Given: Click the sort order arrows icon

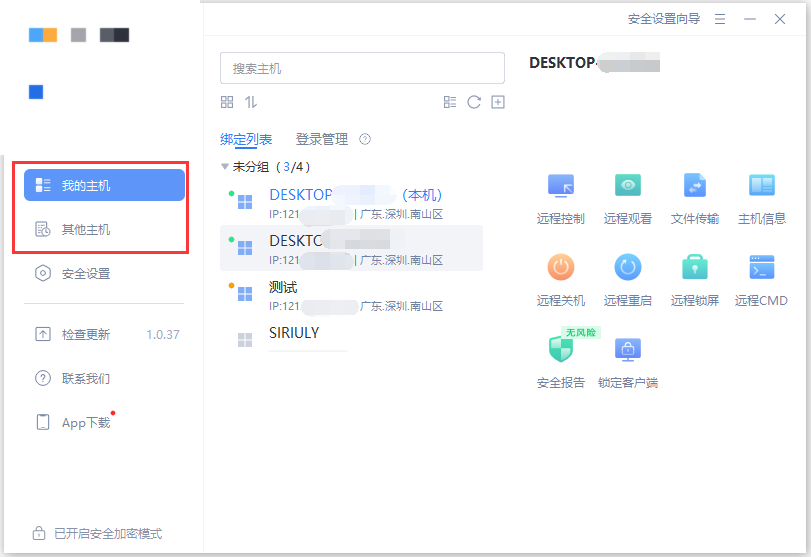Looking at the screenshot, I should pos(251,102).
